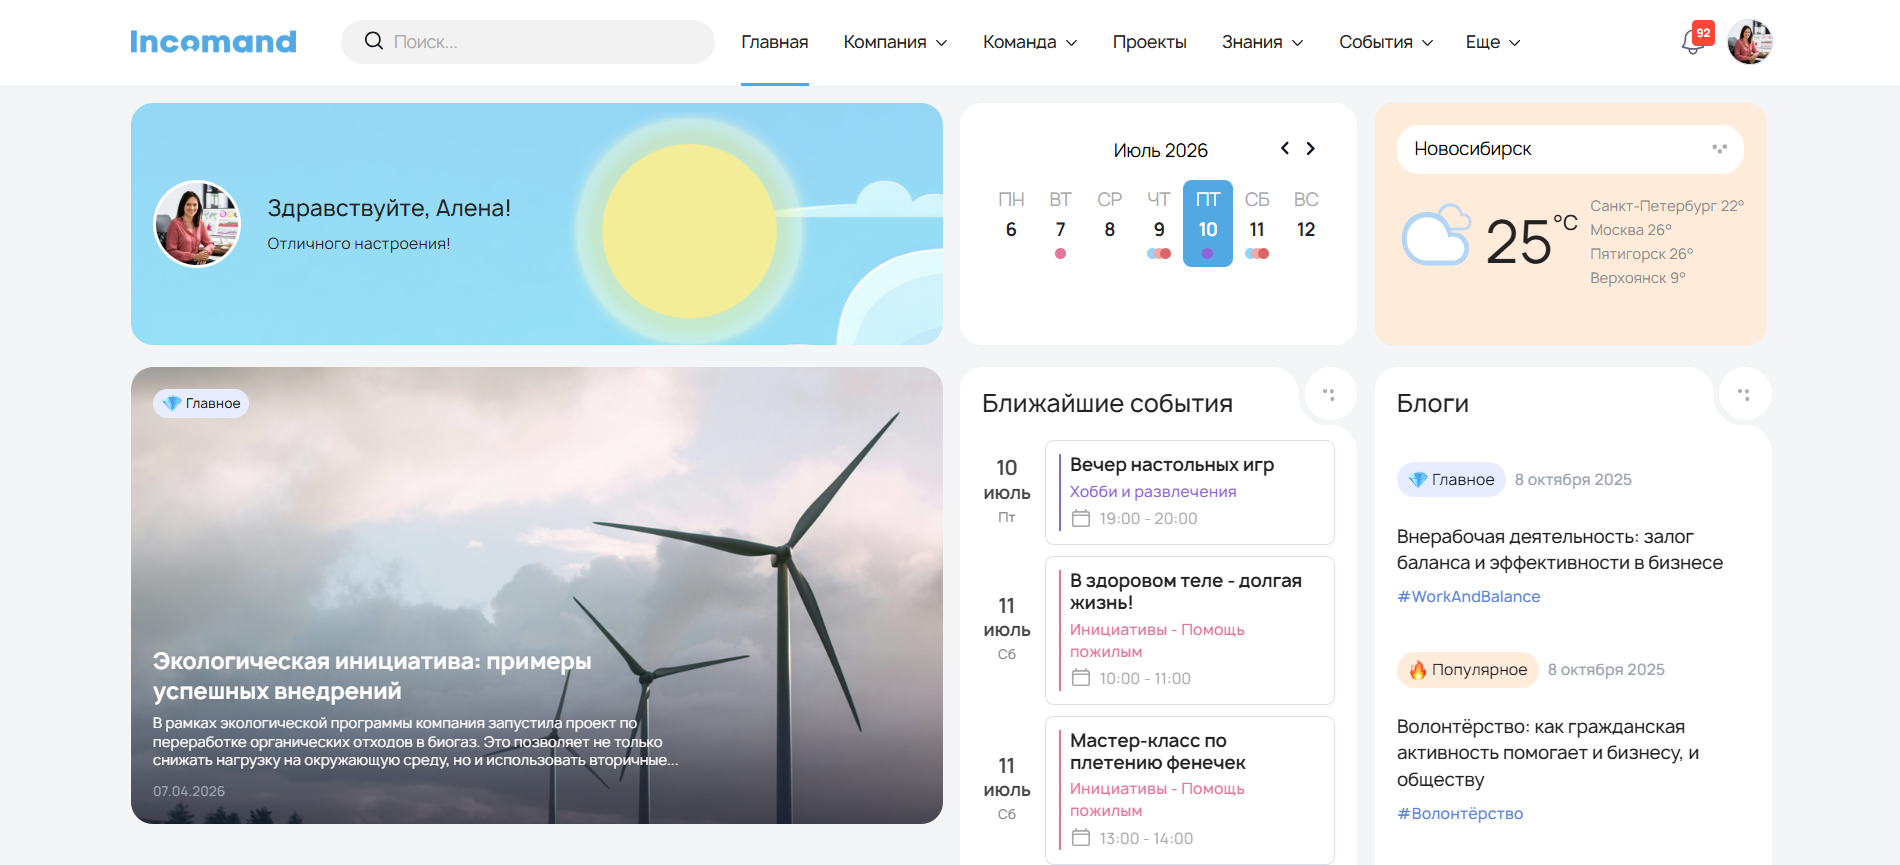Select the Главная tab
1900x865 pixels.
click(x=774, y=42)
